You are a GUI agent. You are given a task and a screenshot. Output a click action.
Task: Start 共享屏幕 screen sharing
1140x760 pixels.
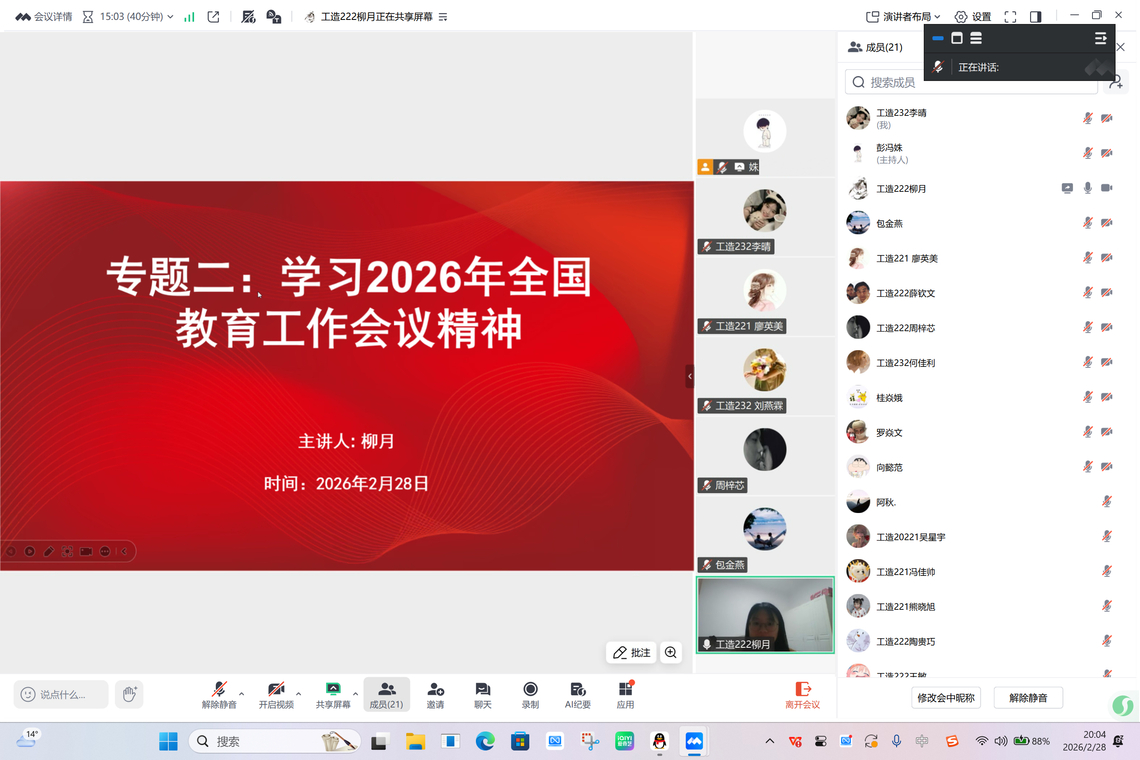pos(333,690)
